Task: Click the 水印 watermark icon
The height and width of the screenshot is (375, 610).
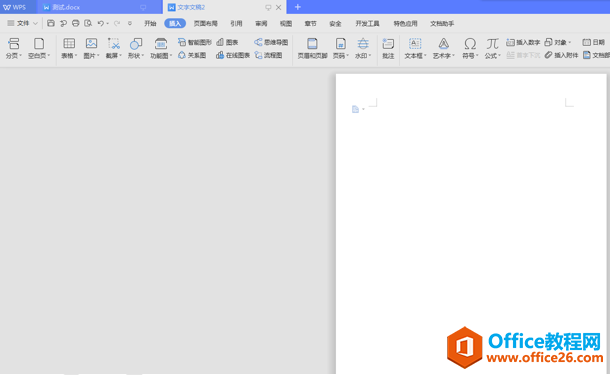Action: pos(363,44)
